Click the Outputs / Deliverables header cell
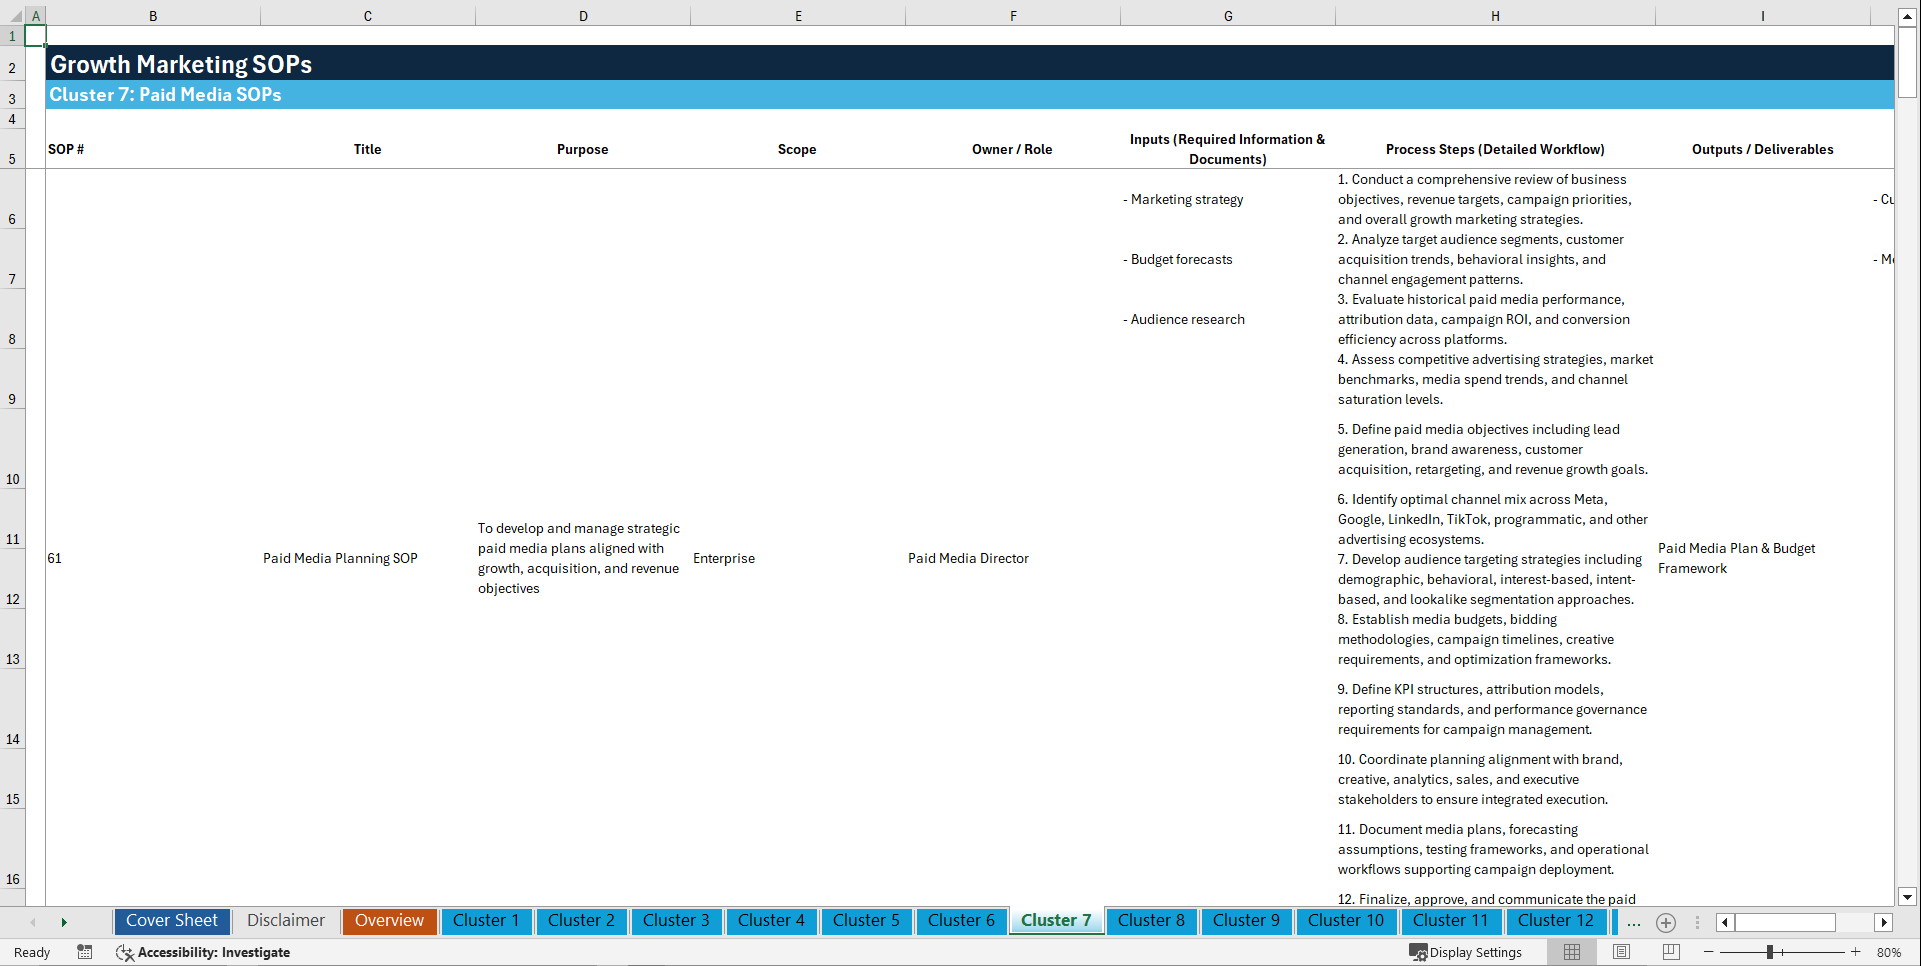This screenshot has height=966, width=1921. [1763, 149]
